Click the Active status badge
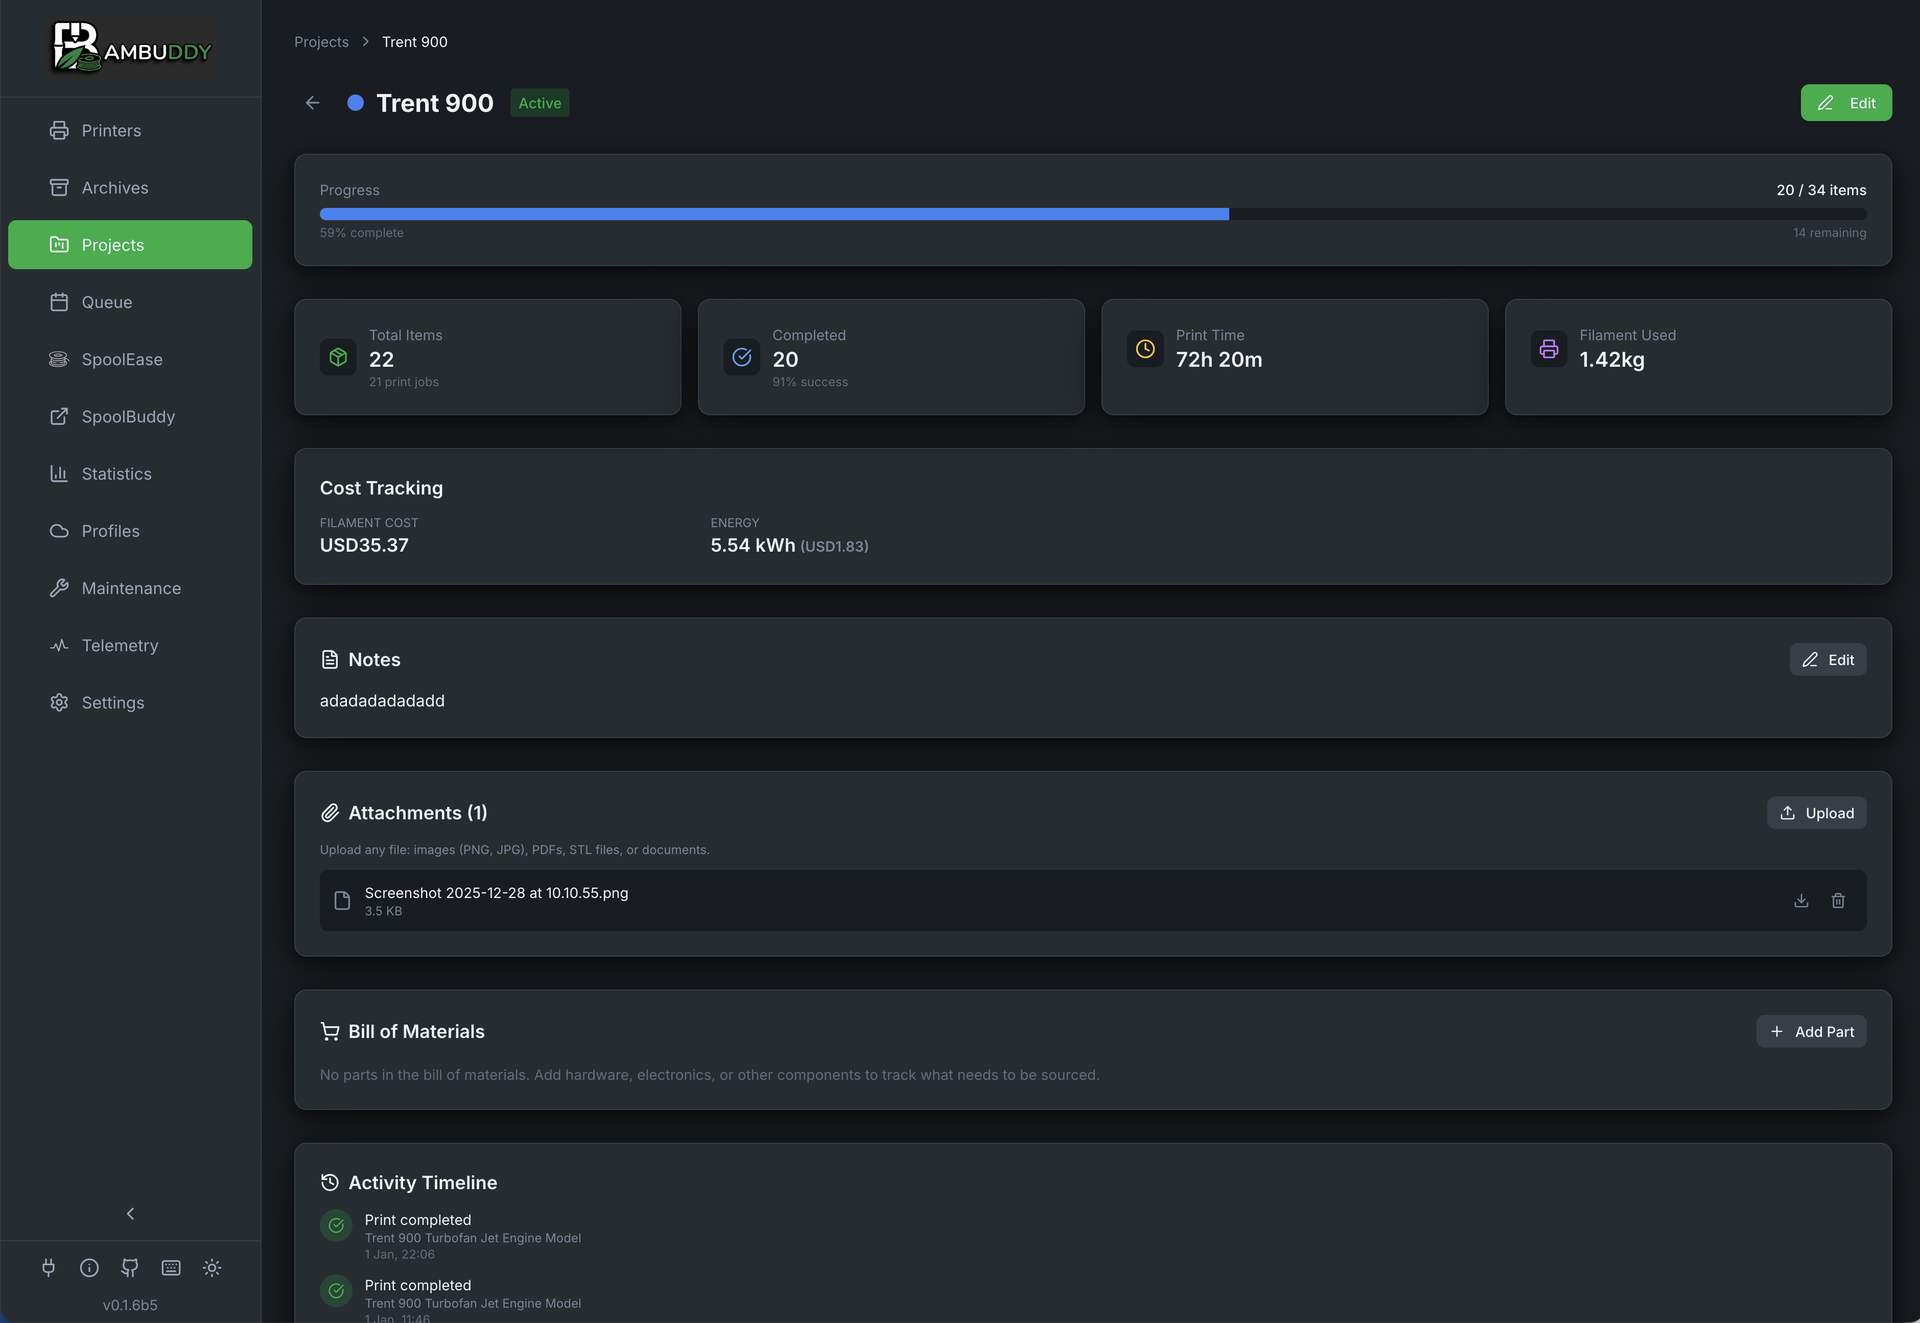The height and width of the screenshot is (1323, 1920). pyautogui.click(x=539, y=102)
